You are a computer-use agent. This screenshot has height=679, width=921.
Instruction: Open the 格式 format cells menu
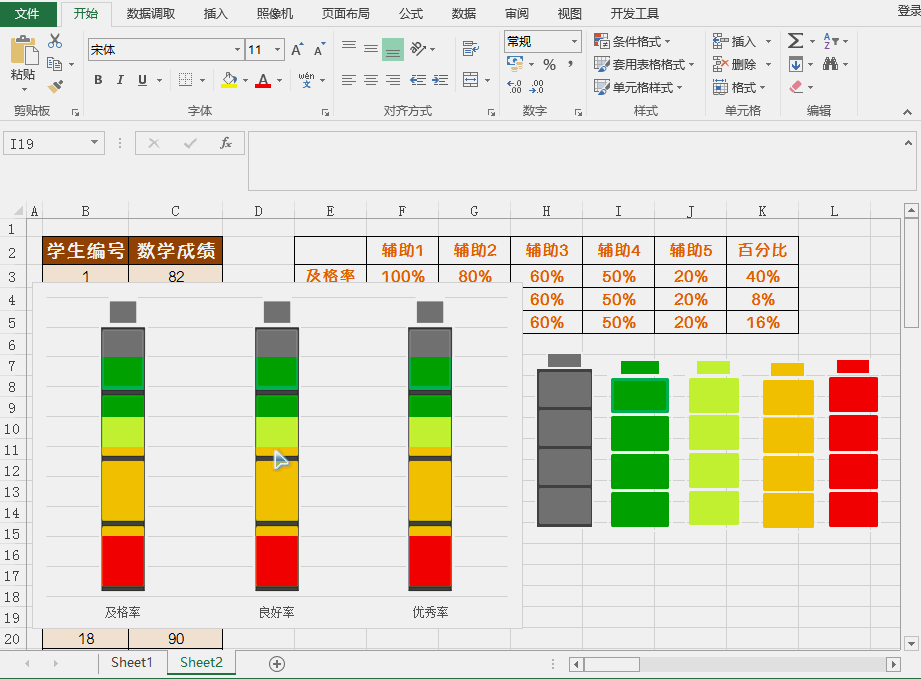click(739, 88)
